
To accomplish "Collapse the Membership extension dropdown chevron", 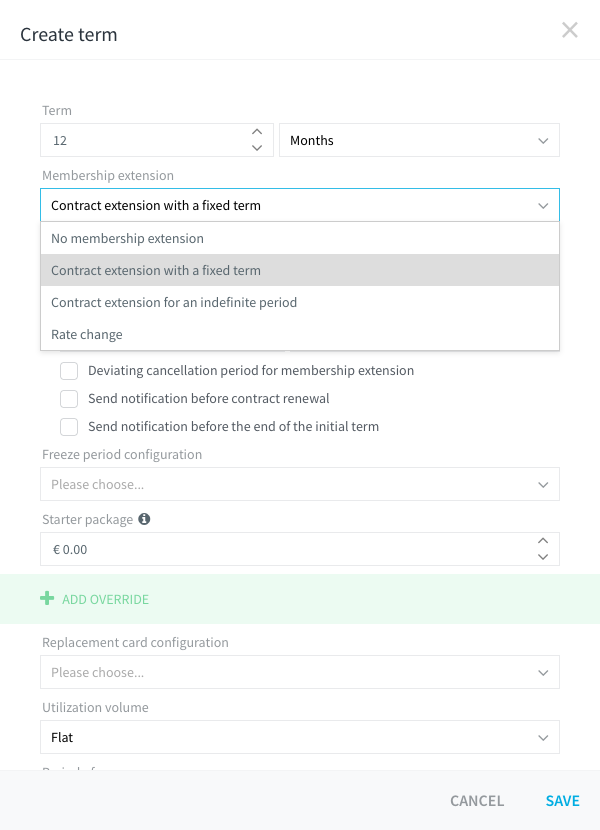I will click(543, 205).
